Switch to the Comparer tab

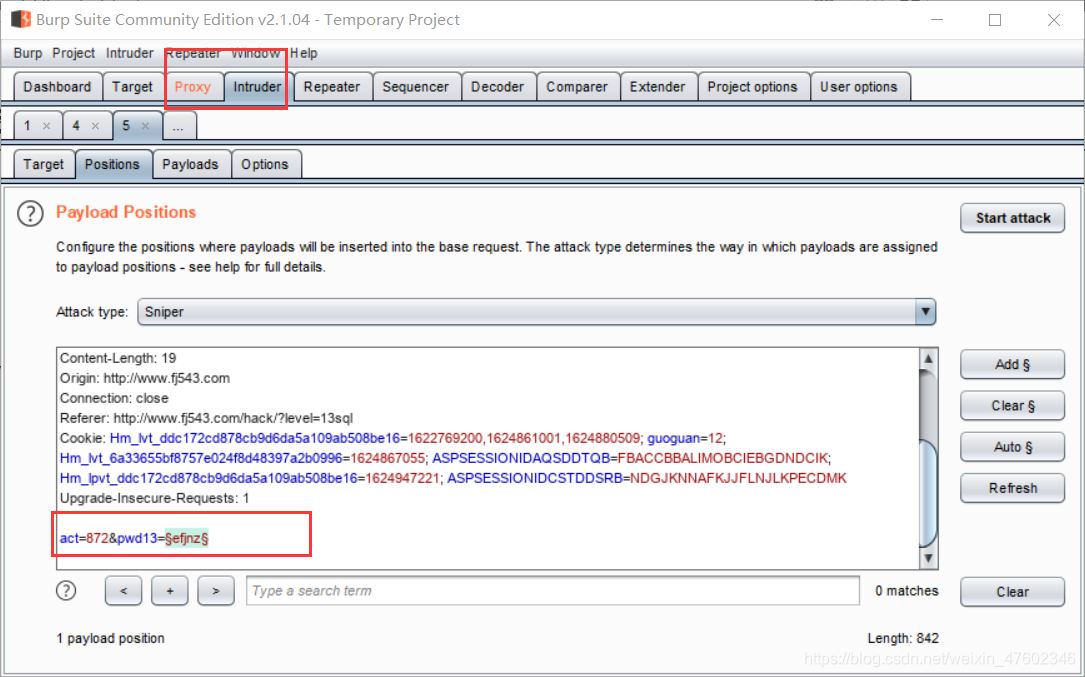click(577, 87)
